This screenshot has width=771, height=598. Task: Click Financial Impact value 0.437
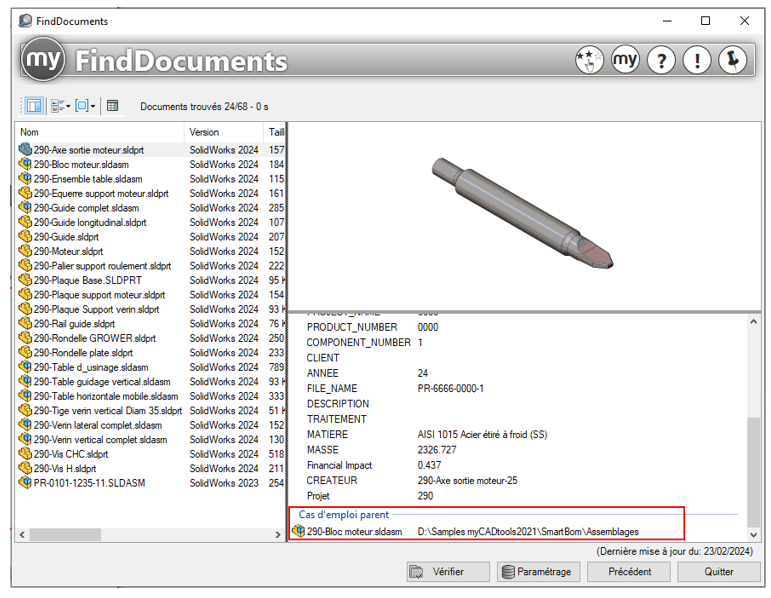coord(429,465)
